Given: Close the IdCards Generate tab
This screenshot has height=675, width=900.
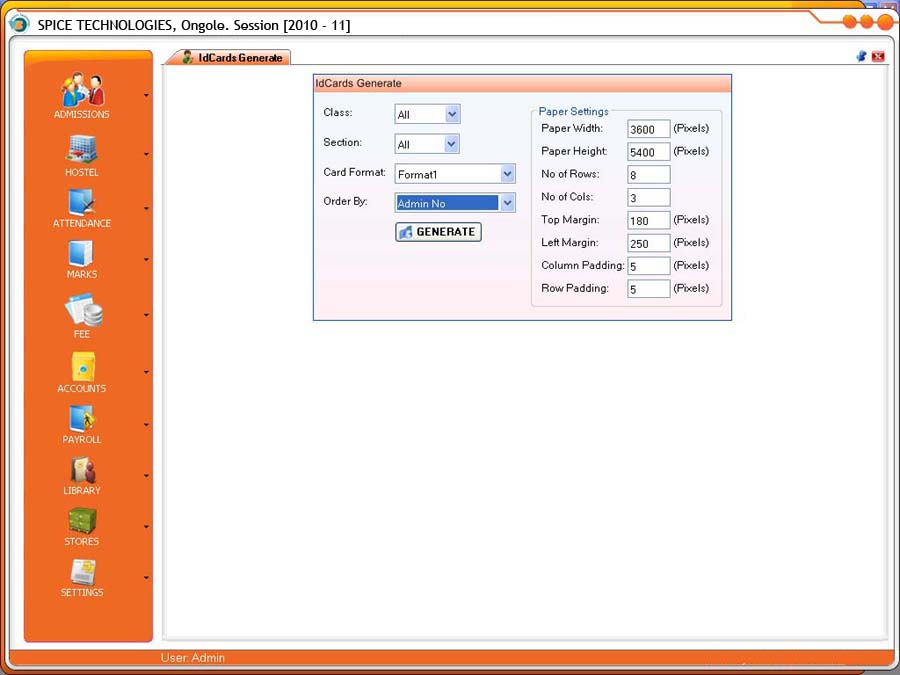Looking at the screenshot, I should click(x=878, y=57).
